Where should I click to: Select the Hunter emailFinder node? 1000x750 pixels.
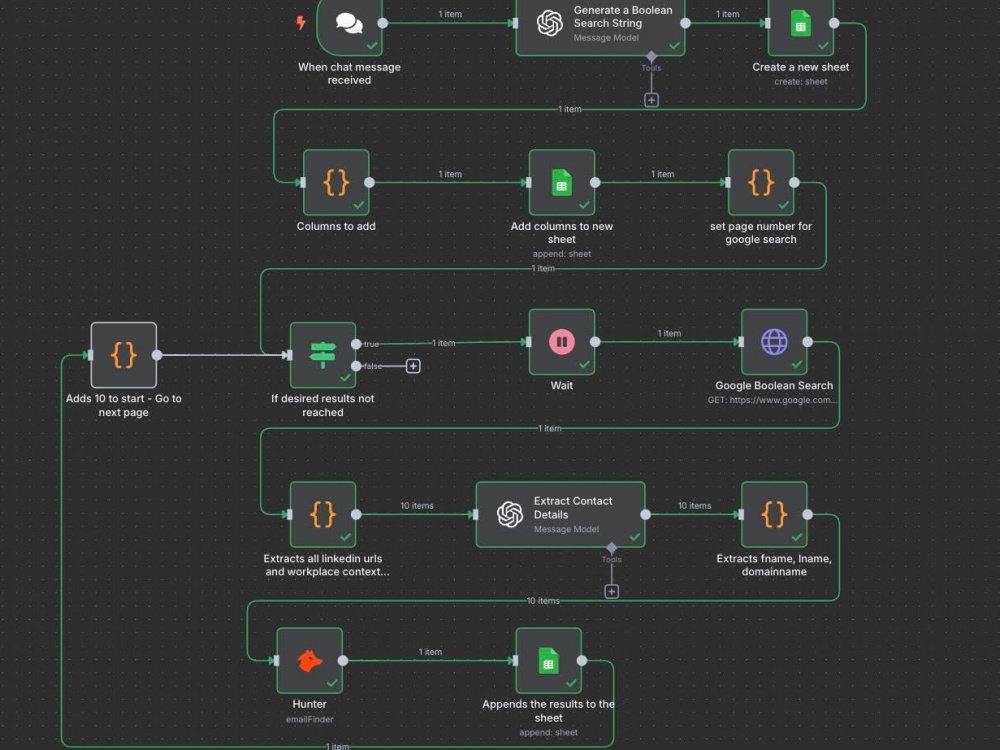tap(309, 660)
